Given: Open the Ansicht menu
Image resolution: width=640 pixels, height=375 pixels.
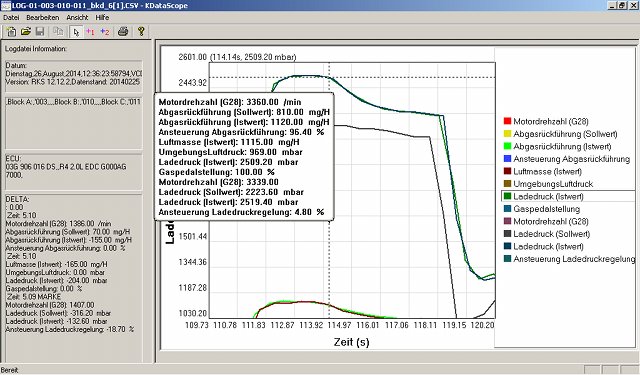Looking at the screenshot, I should (77, 18).
